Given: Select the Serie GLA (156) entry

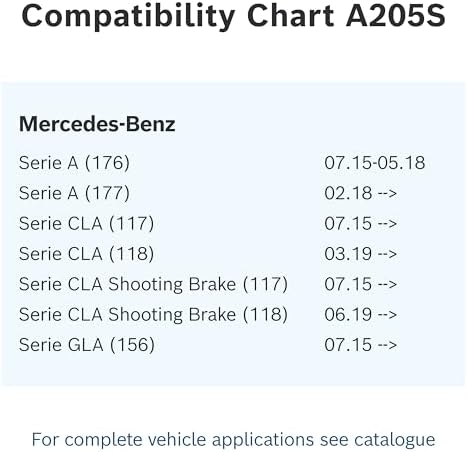Looking at the screenshot, I should pyautogui.click(x=87, y=345).
